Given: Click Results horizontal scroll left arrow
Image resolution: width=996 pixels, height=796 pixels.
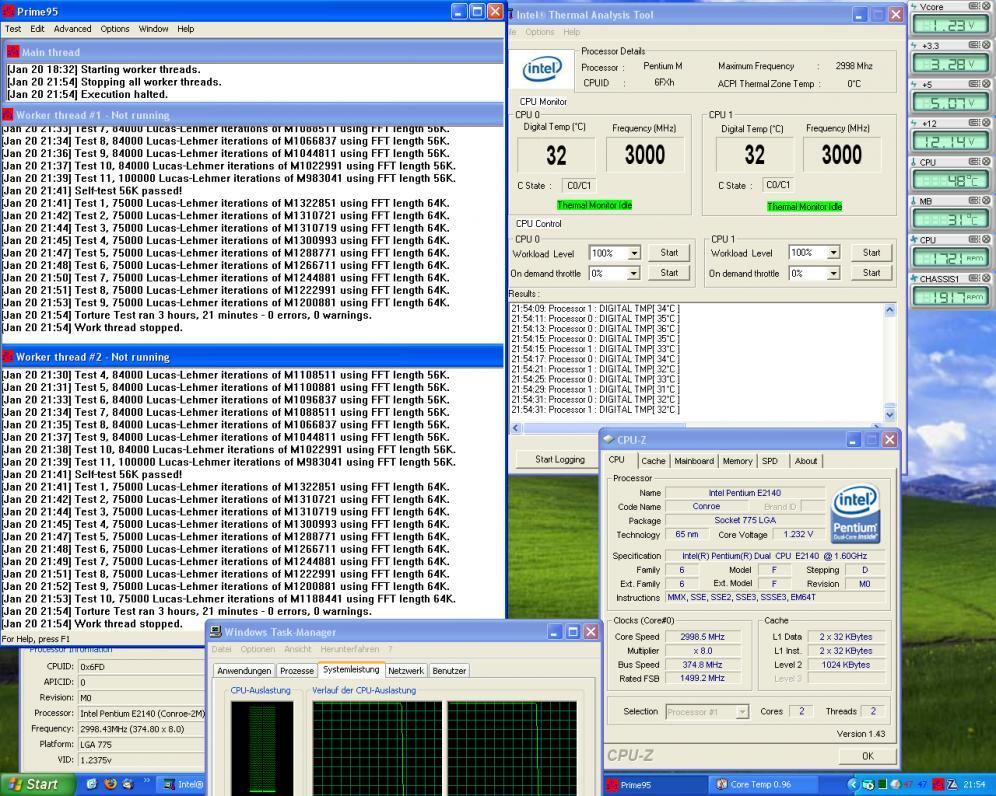Looking at the screenshot, I should (x=515, y=428).
